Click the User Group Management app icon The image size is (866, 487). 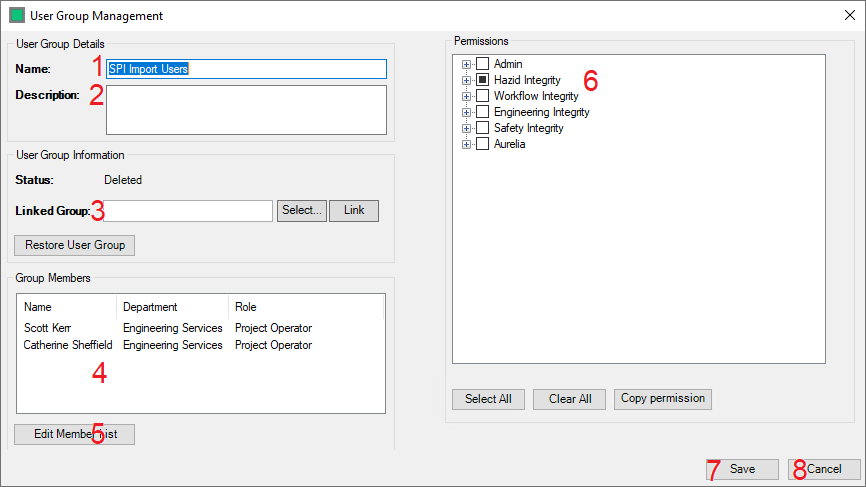(x=17, y=16)
